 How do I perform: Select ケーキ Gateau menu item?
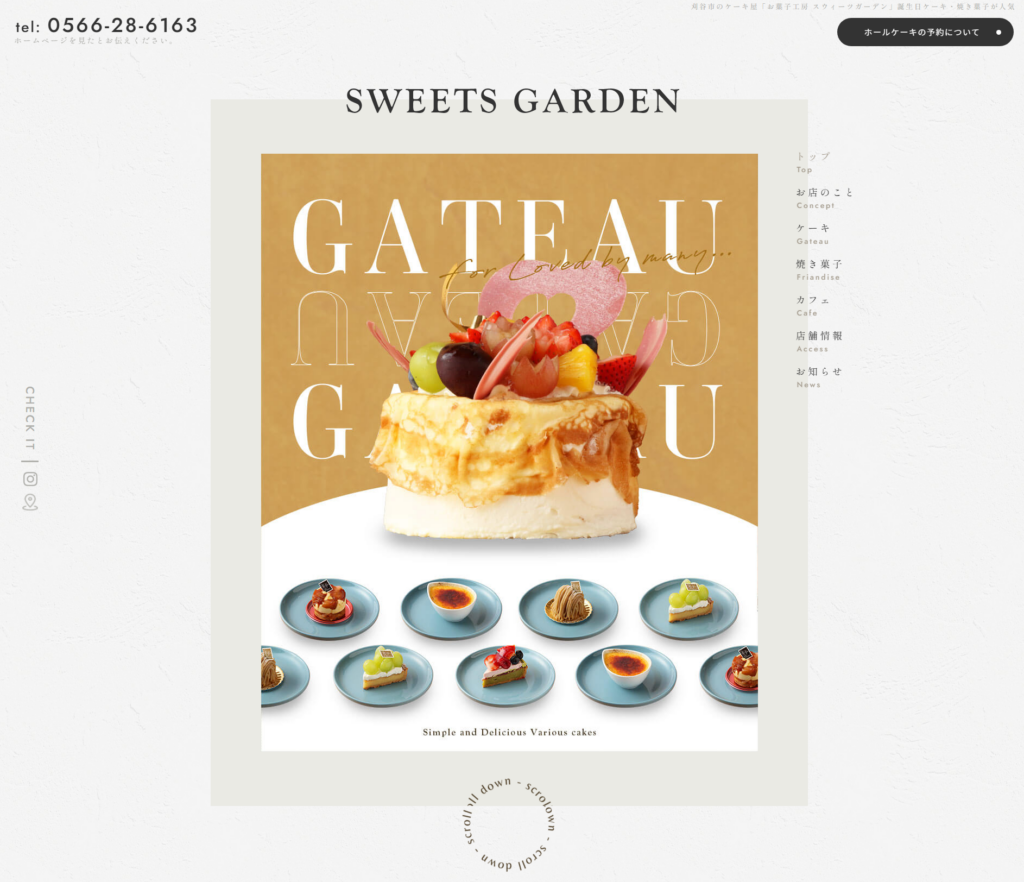point(813,234)
